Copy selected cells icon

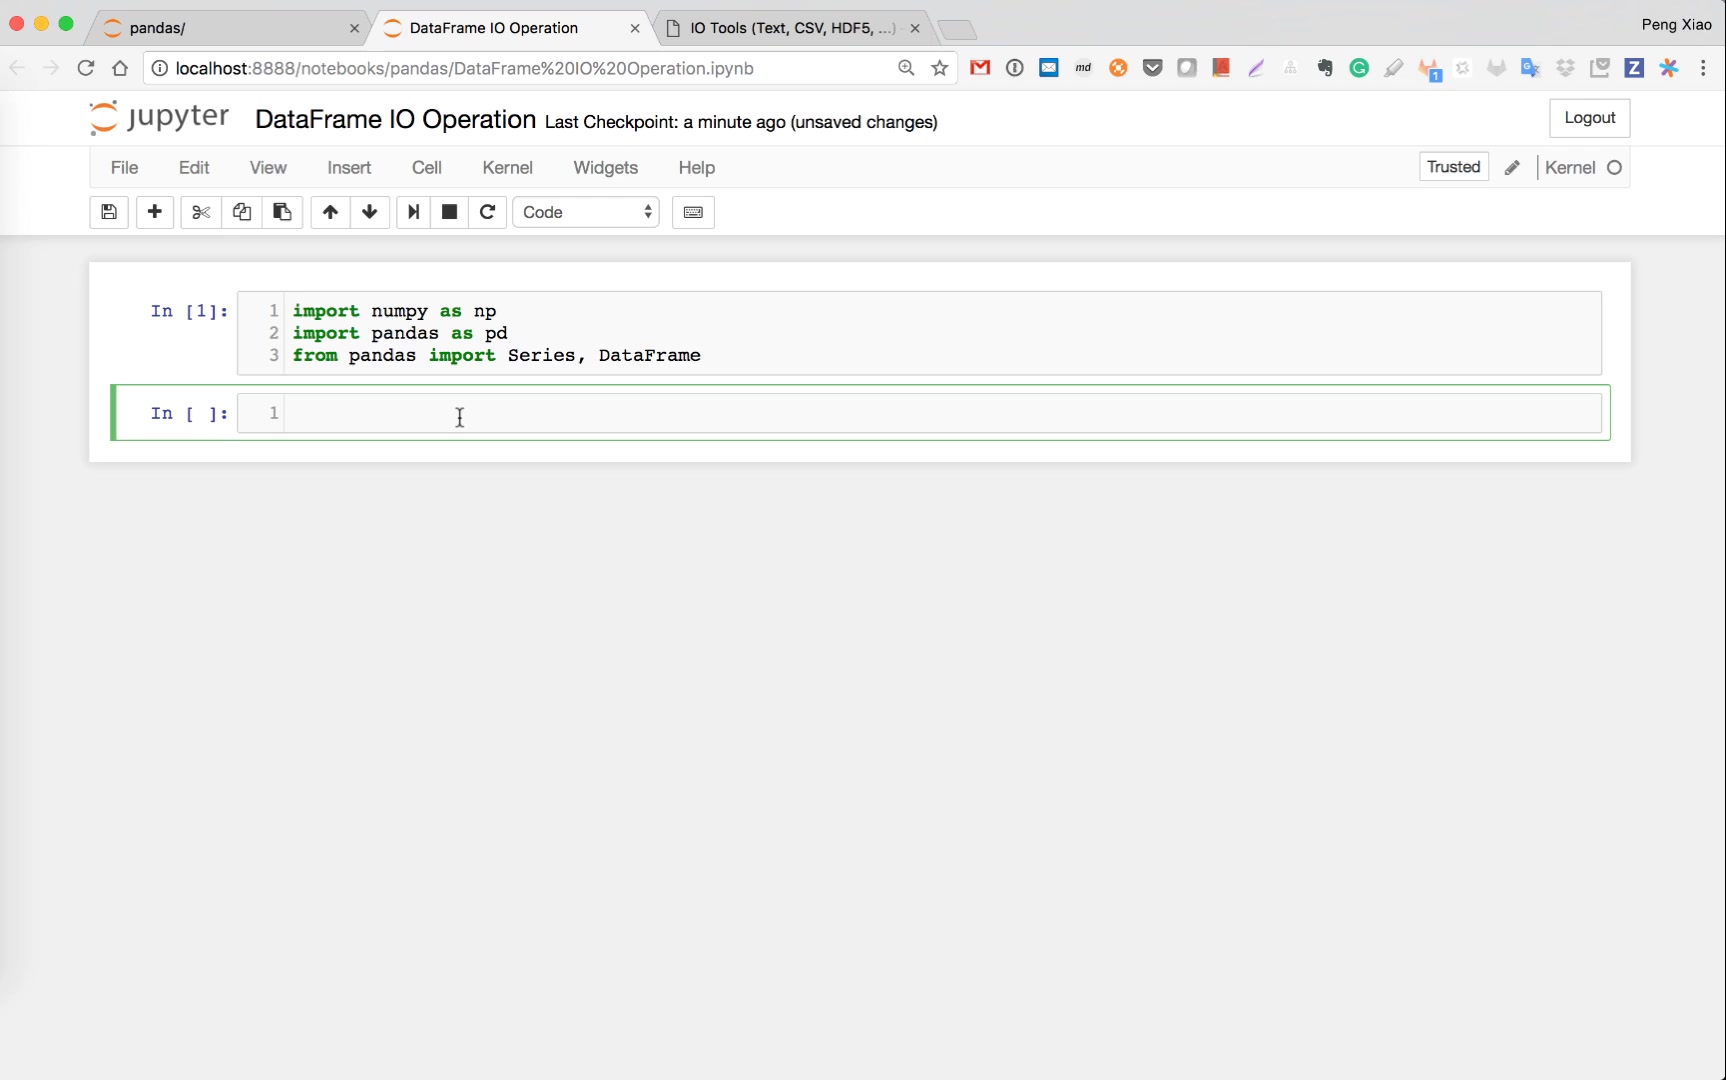[242, 212]
